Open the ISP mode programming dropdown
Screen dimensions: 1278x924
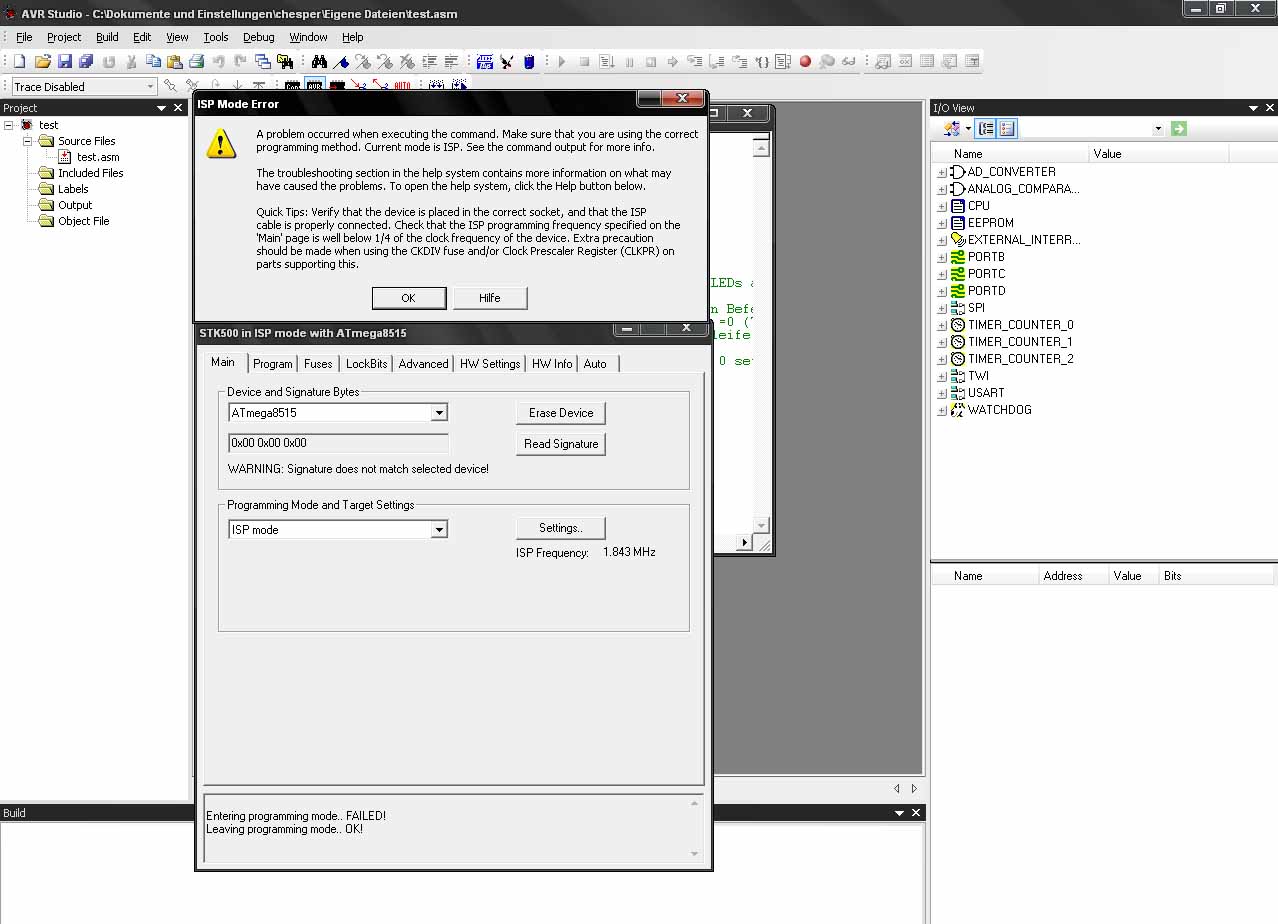pos(438,530)
